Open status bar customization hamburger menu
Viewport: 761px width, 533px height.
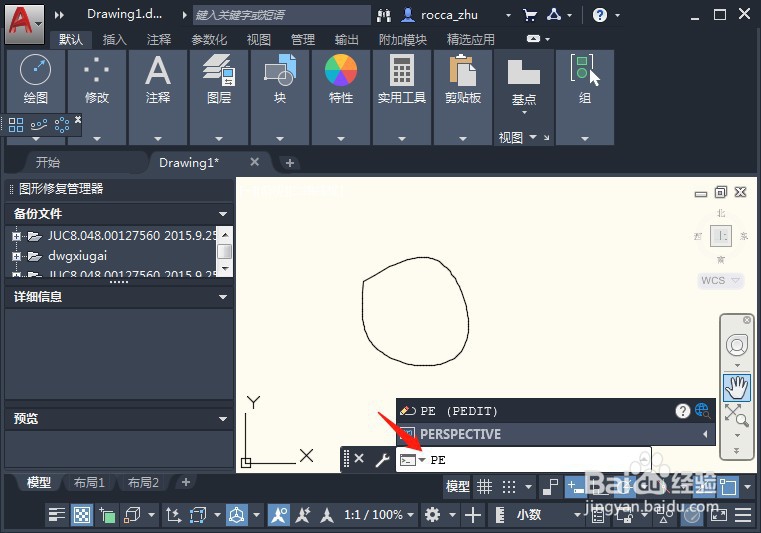coord(743,515)
